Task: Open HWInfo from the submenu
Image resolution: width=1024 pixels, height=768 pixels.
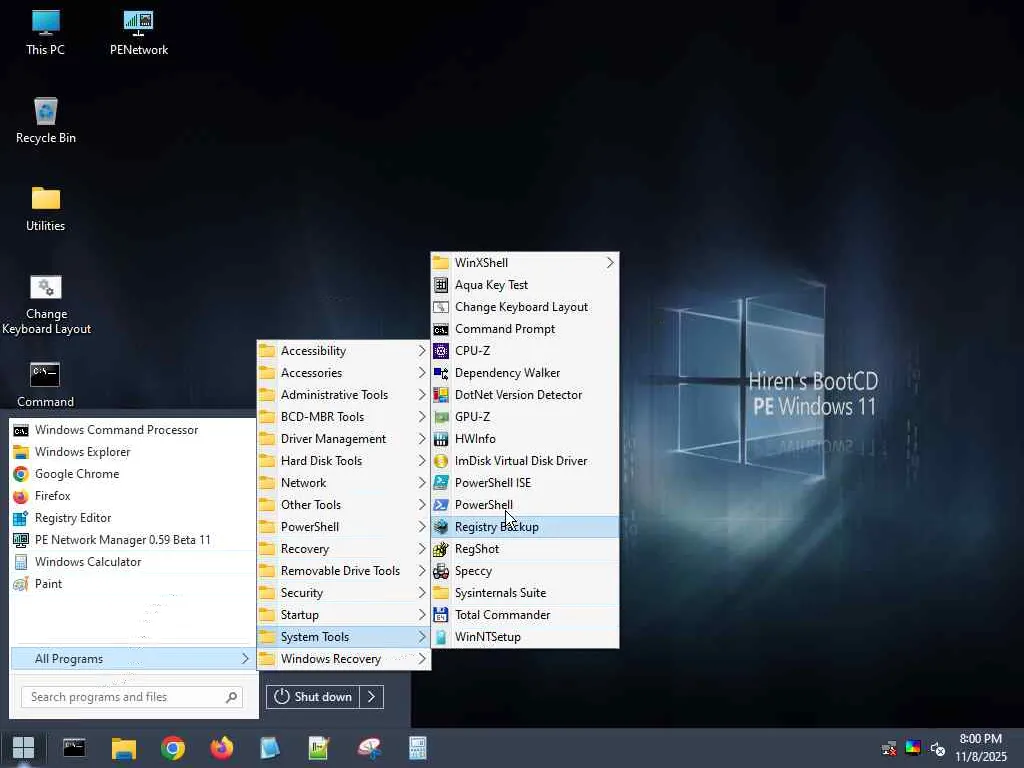Action: click(x=524, y=439)
